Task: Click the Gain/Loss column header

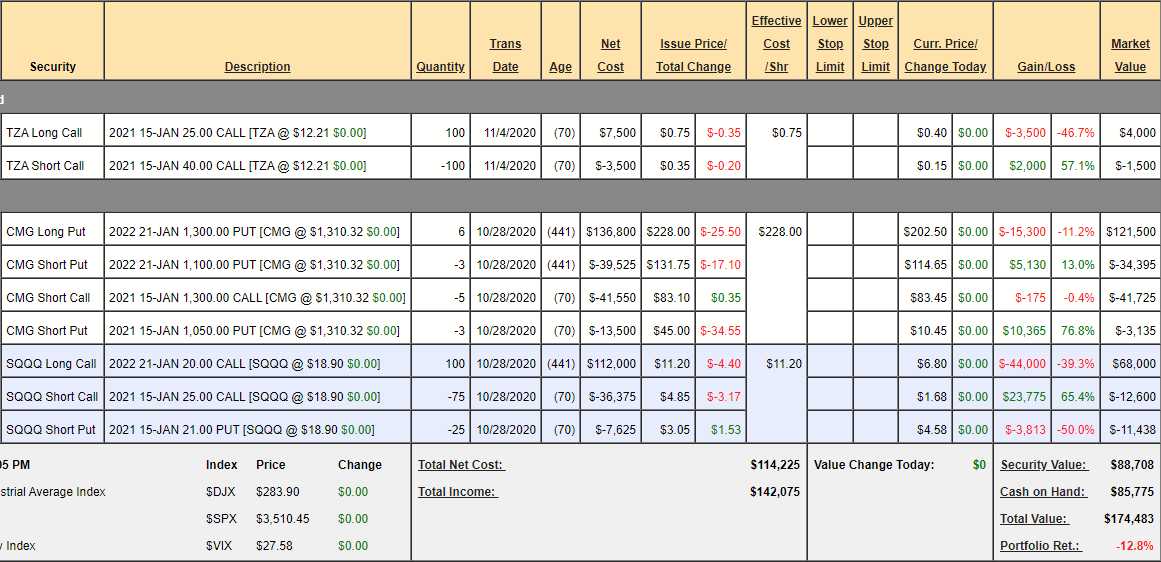Action: (1046, 67)
